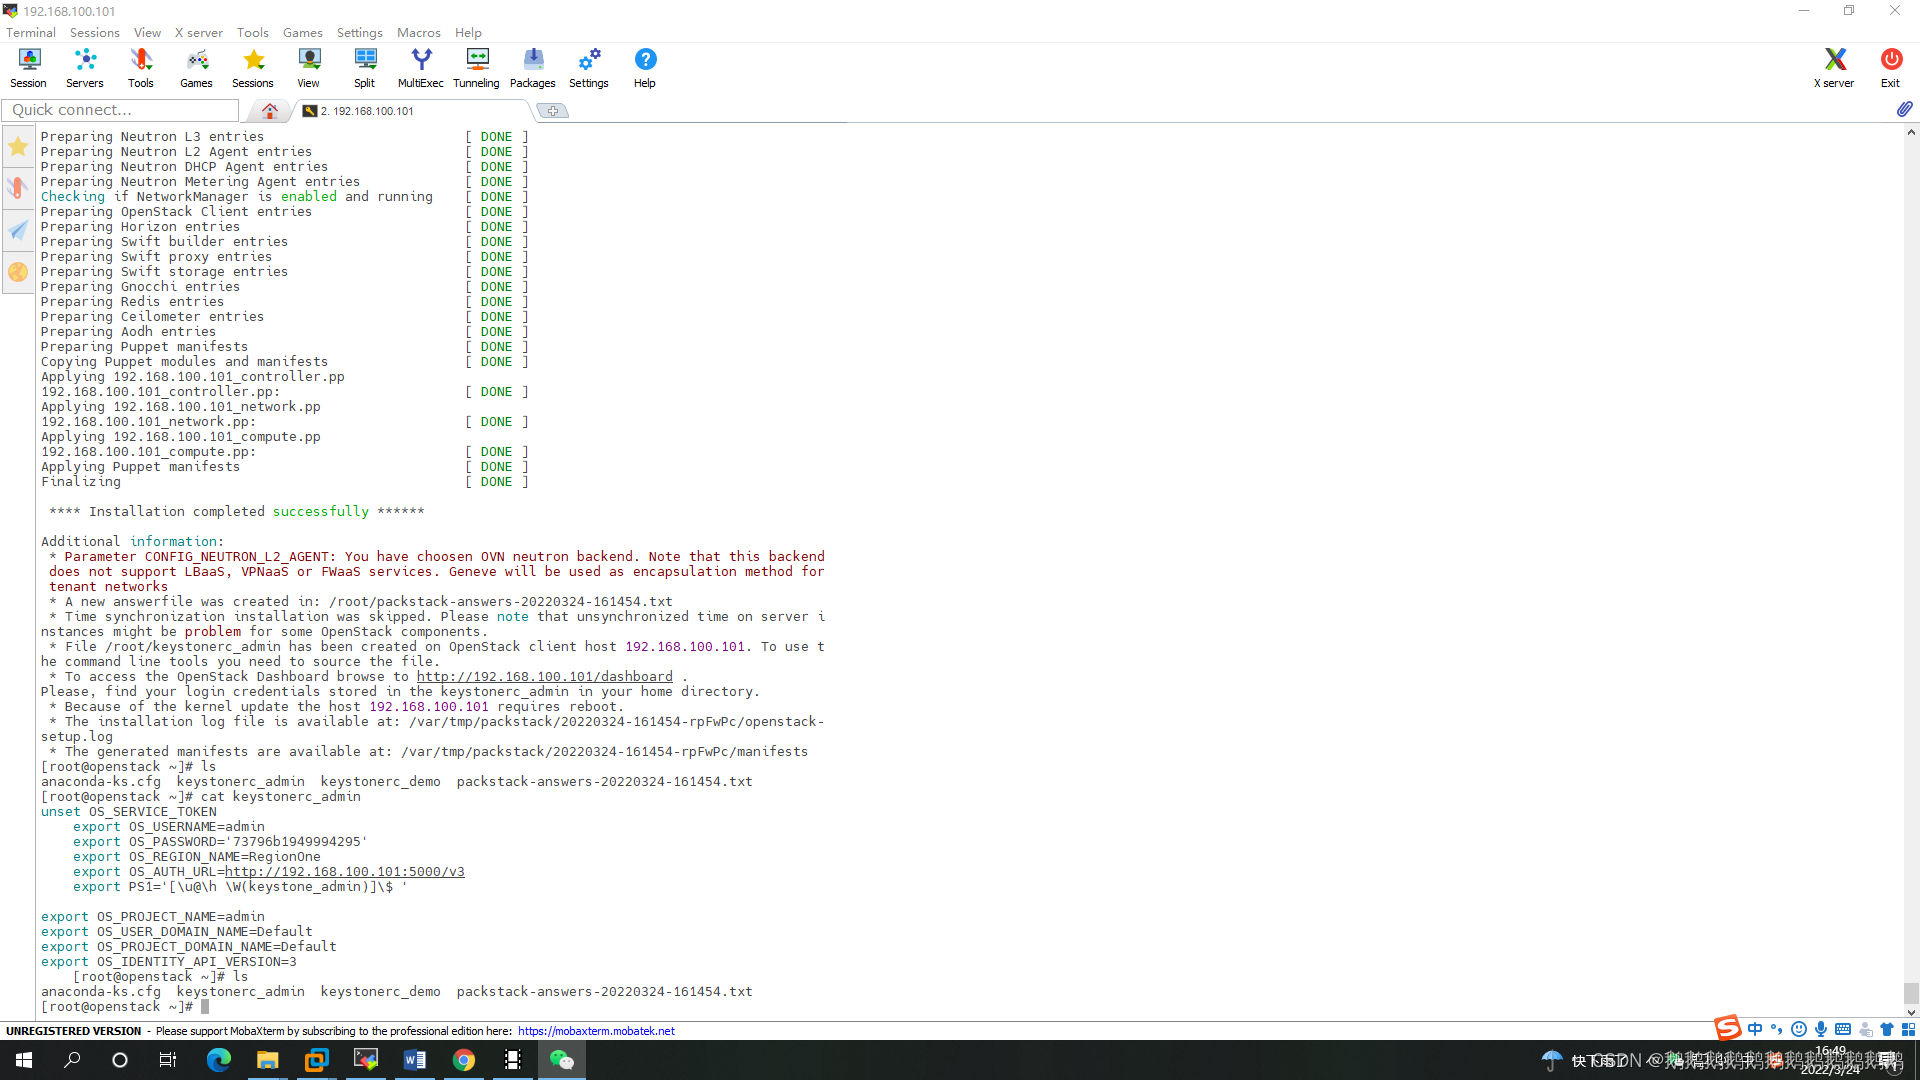Open the Packages installer
Viewport: 1920px width, 1080px height.
[532, 67]
